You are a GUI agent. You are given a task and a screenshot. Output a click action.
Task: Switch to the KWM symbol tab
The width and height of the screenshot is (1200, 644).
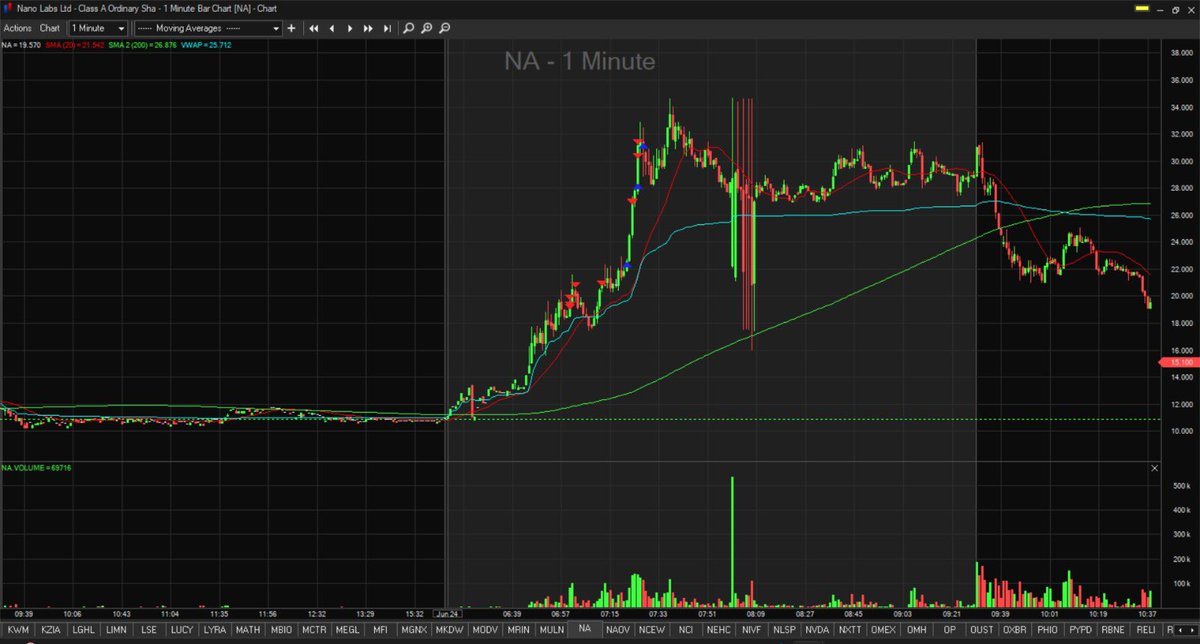pos(18,630)
